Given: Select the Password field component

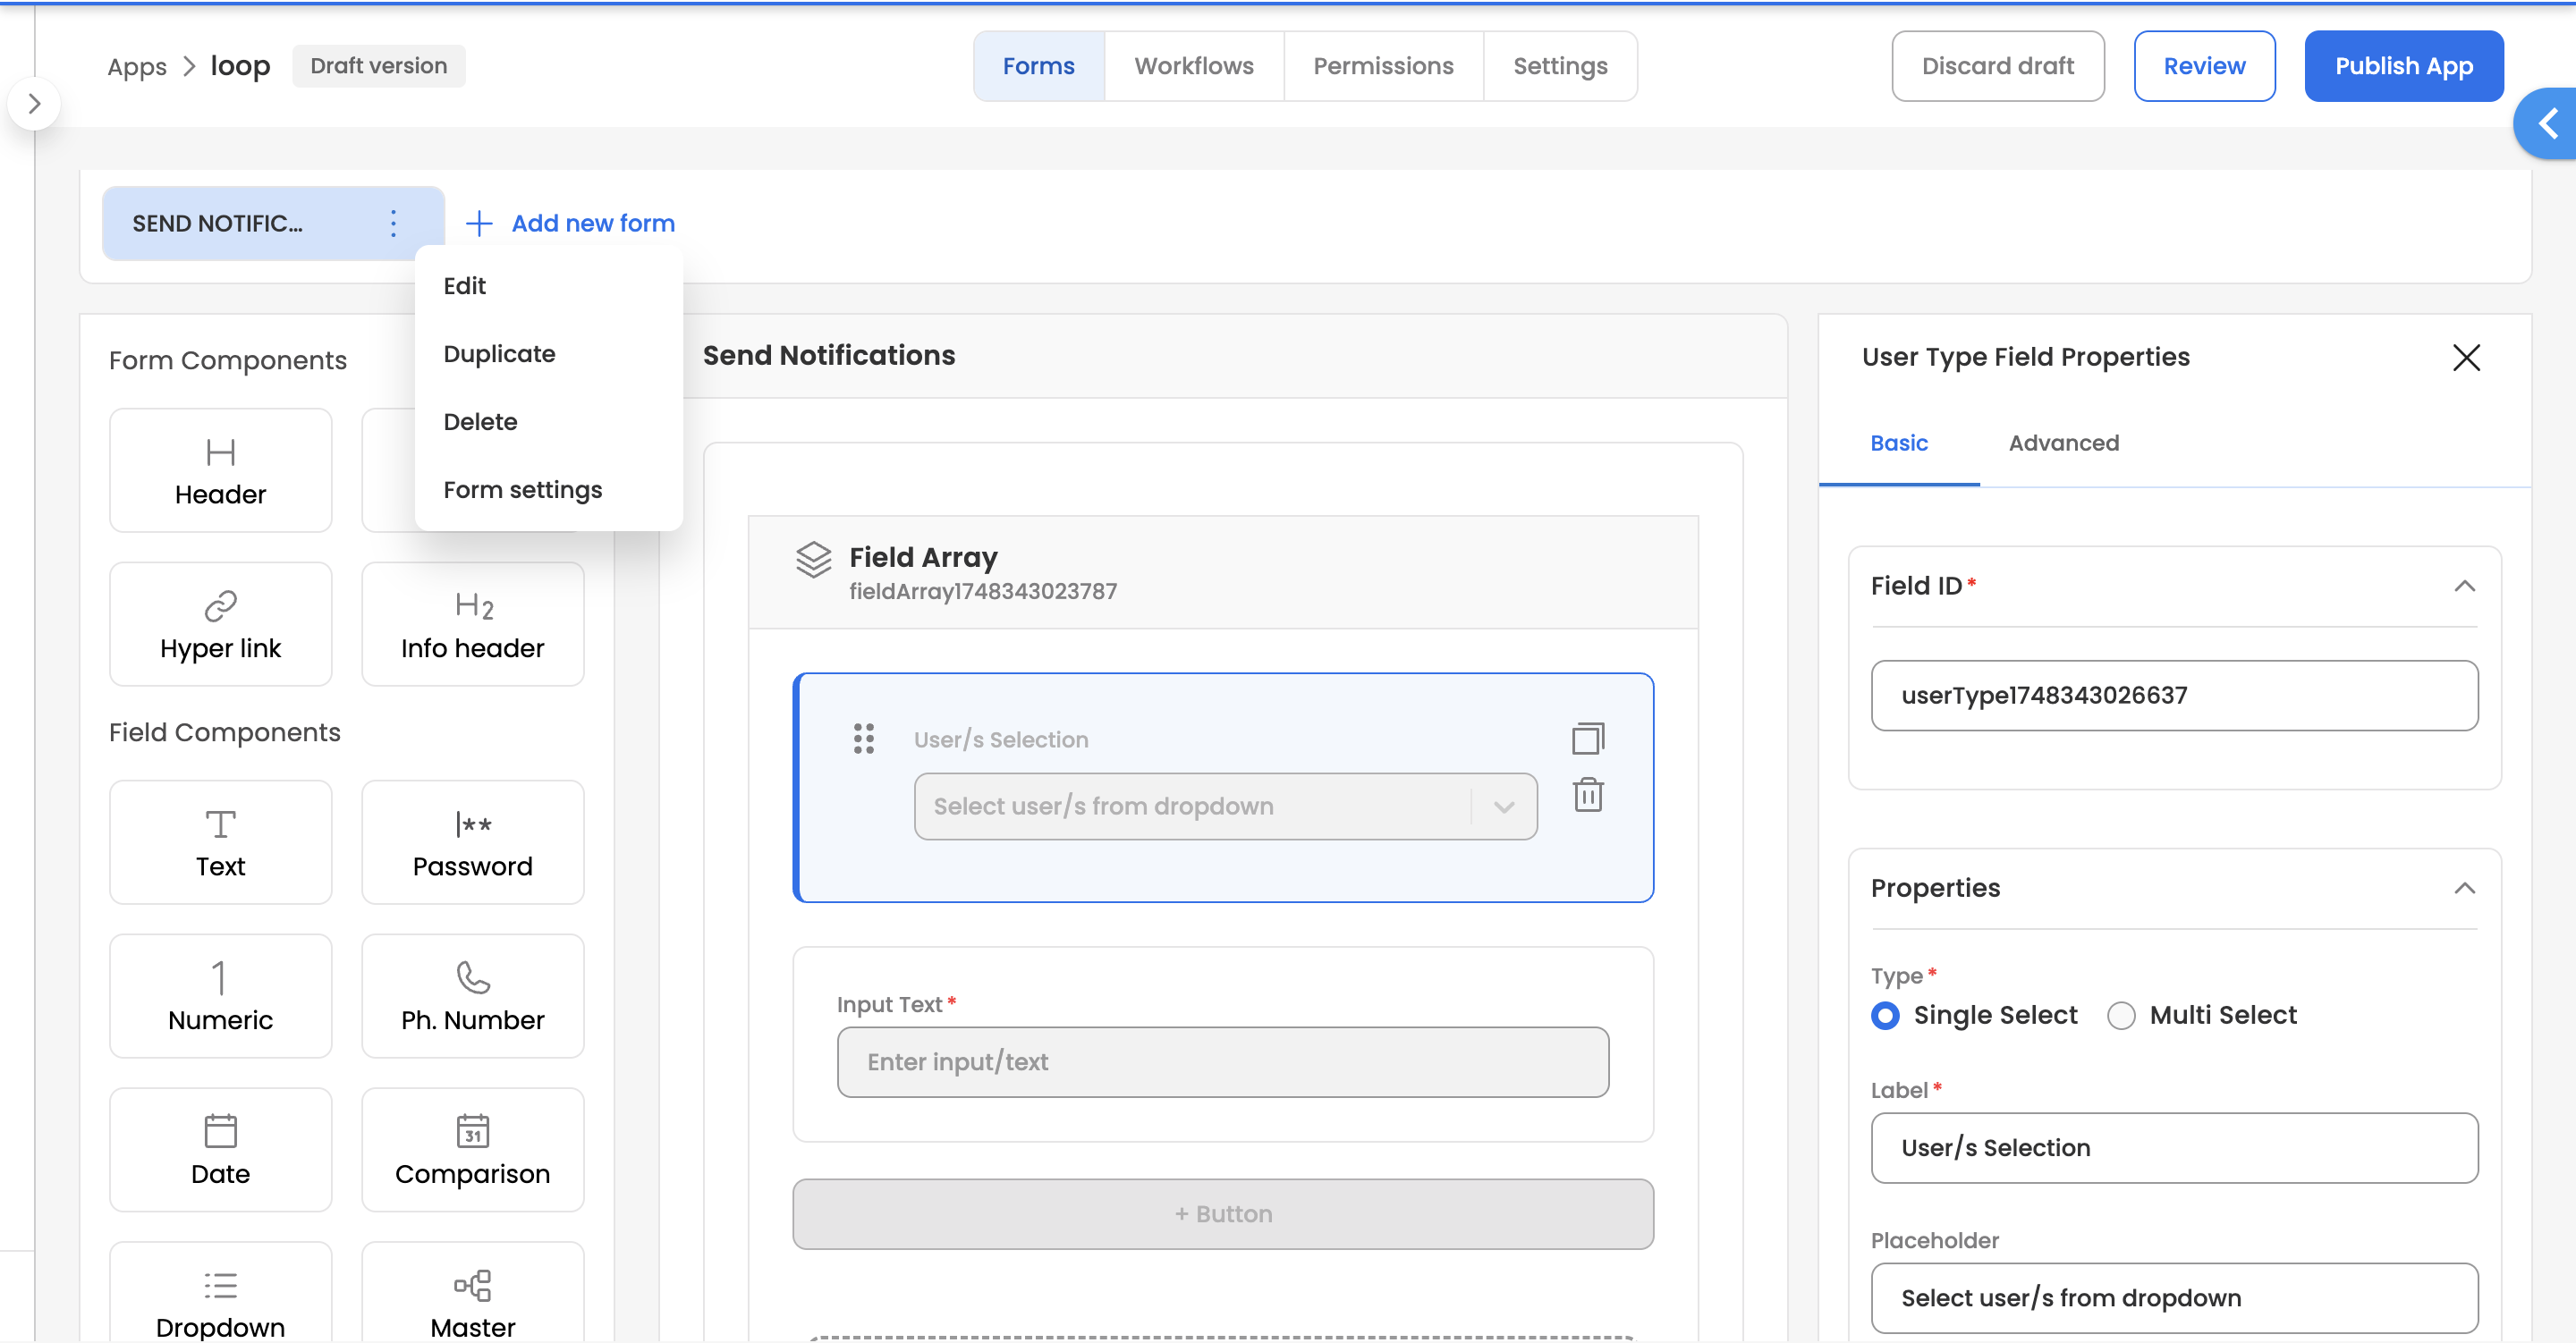Looking at the screenshot, I should [472, 842].
